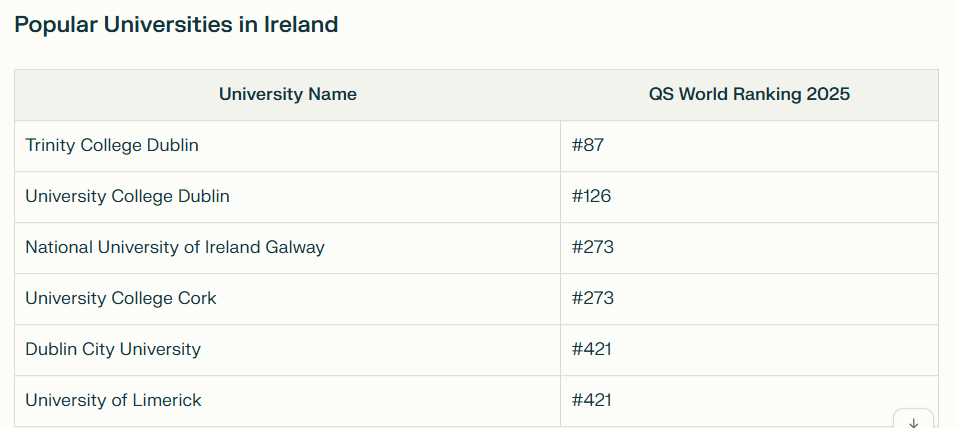Select #273 ranking beside Cork

(749, 299)
